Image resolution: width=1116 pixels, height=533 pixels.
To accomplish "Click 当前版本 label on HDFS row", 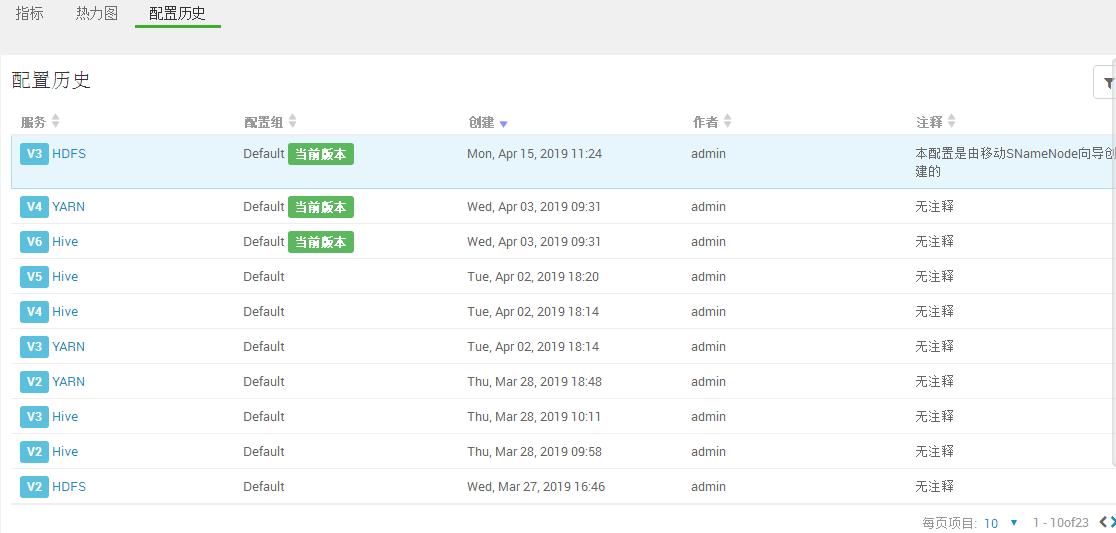I will pos(320,154).
